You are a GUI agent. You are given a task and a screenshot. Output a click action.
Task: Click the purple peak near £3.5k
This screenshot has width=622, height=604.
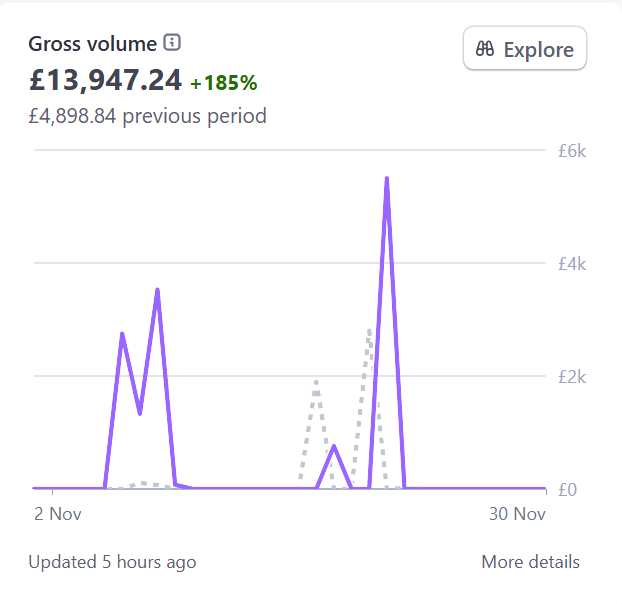[157, 290]
